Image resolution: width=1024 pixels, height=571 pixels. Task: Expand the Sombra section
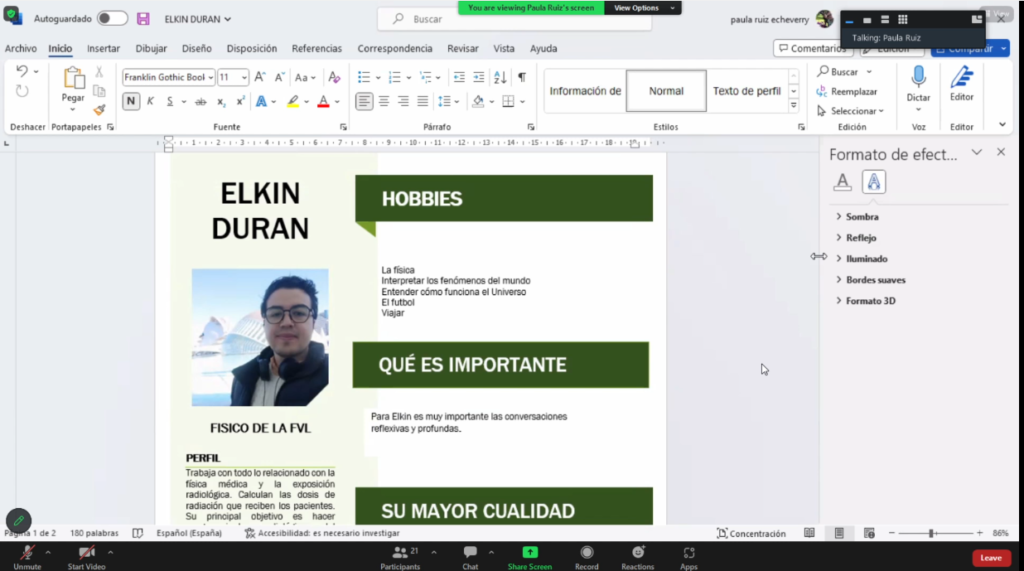point(860,217)
